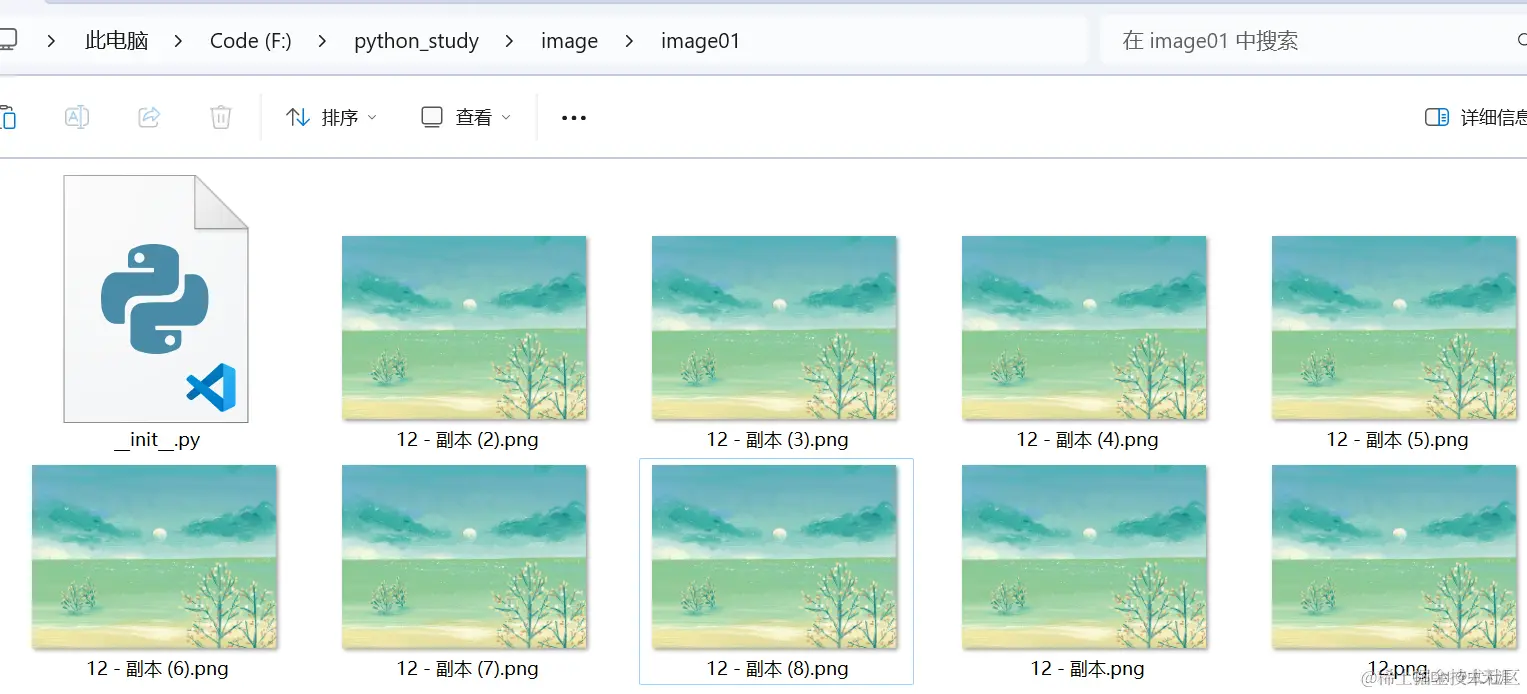Click the 查看 view icon
The width and height of the screenshot is (1527, 694).
tap(431, 117)
